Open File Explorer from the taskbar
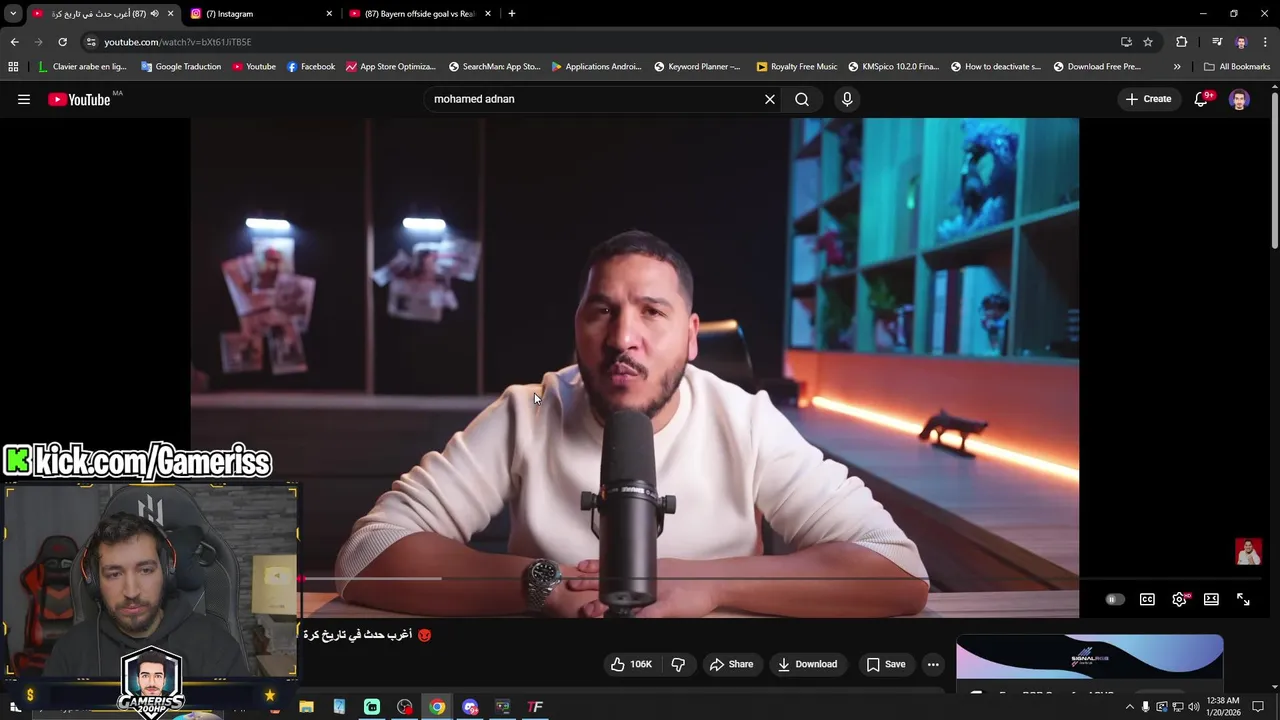Image resolution: width=1280 pixels, height=720 pixels. coord(307,707)
